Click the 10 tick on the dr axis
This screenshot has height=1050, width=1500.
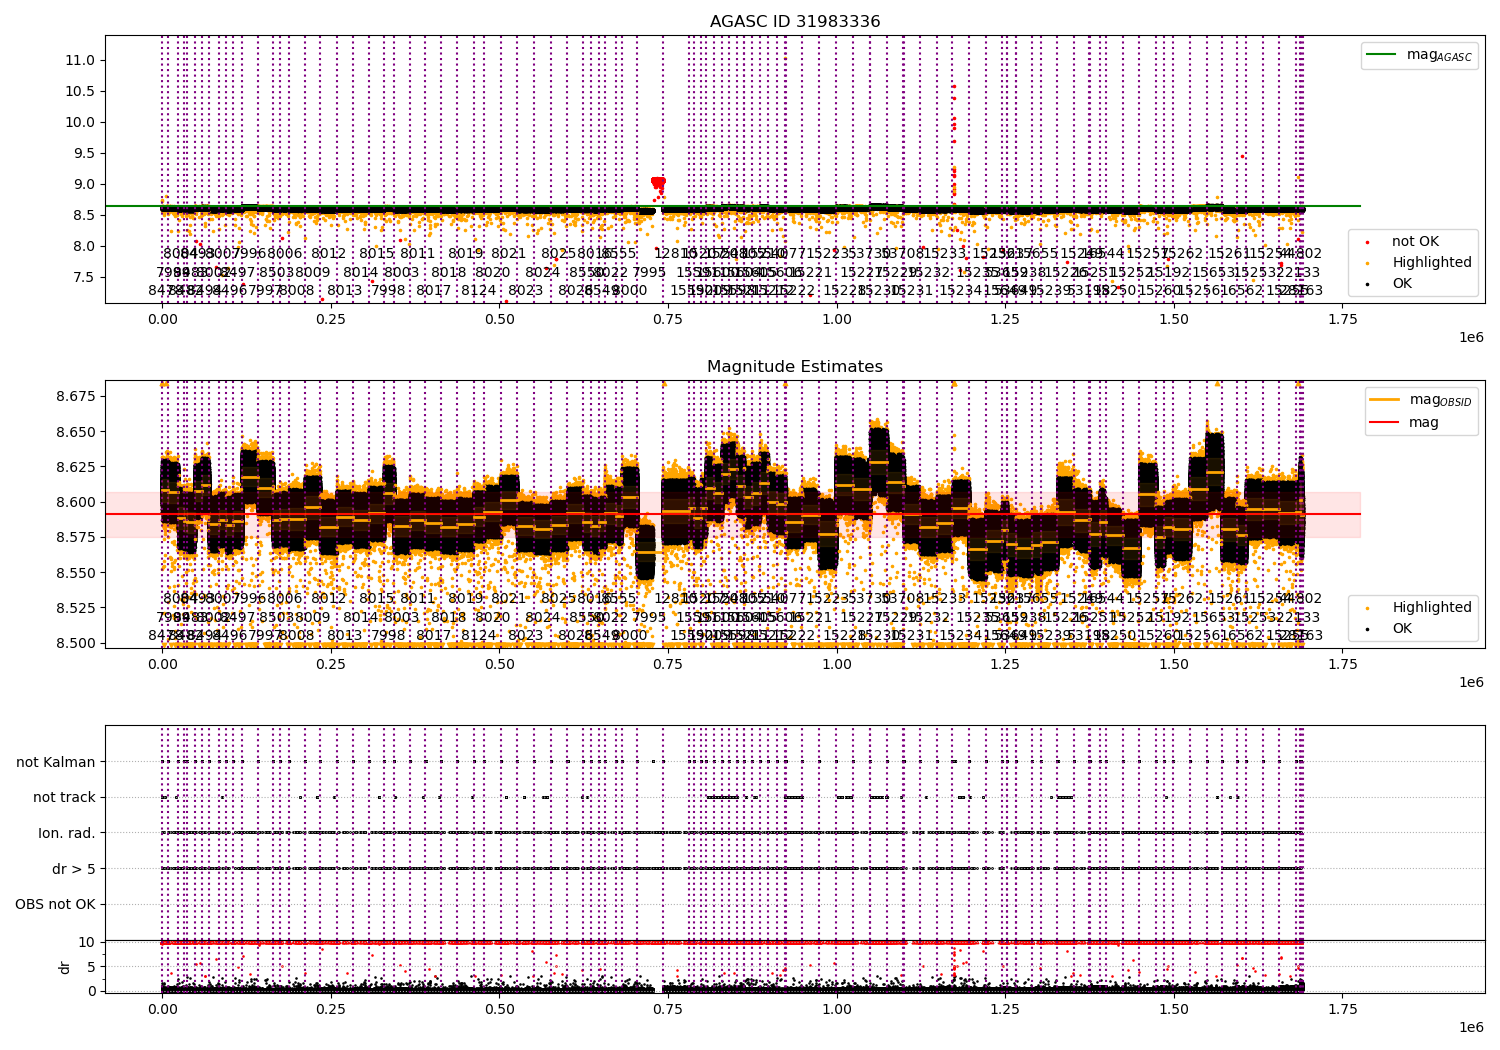tap(86, 942)
